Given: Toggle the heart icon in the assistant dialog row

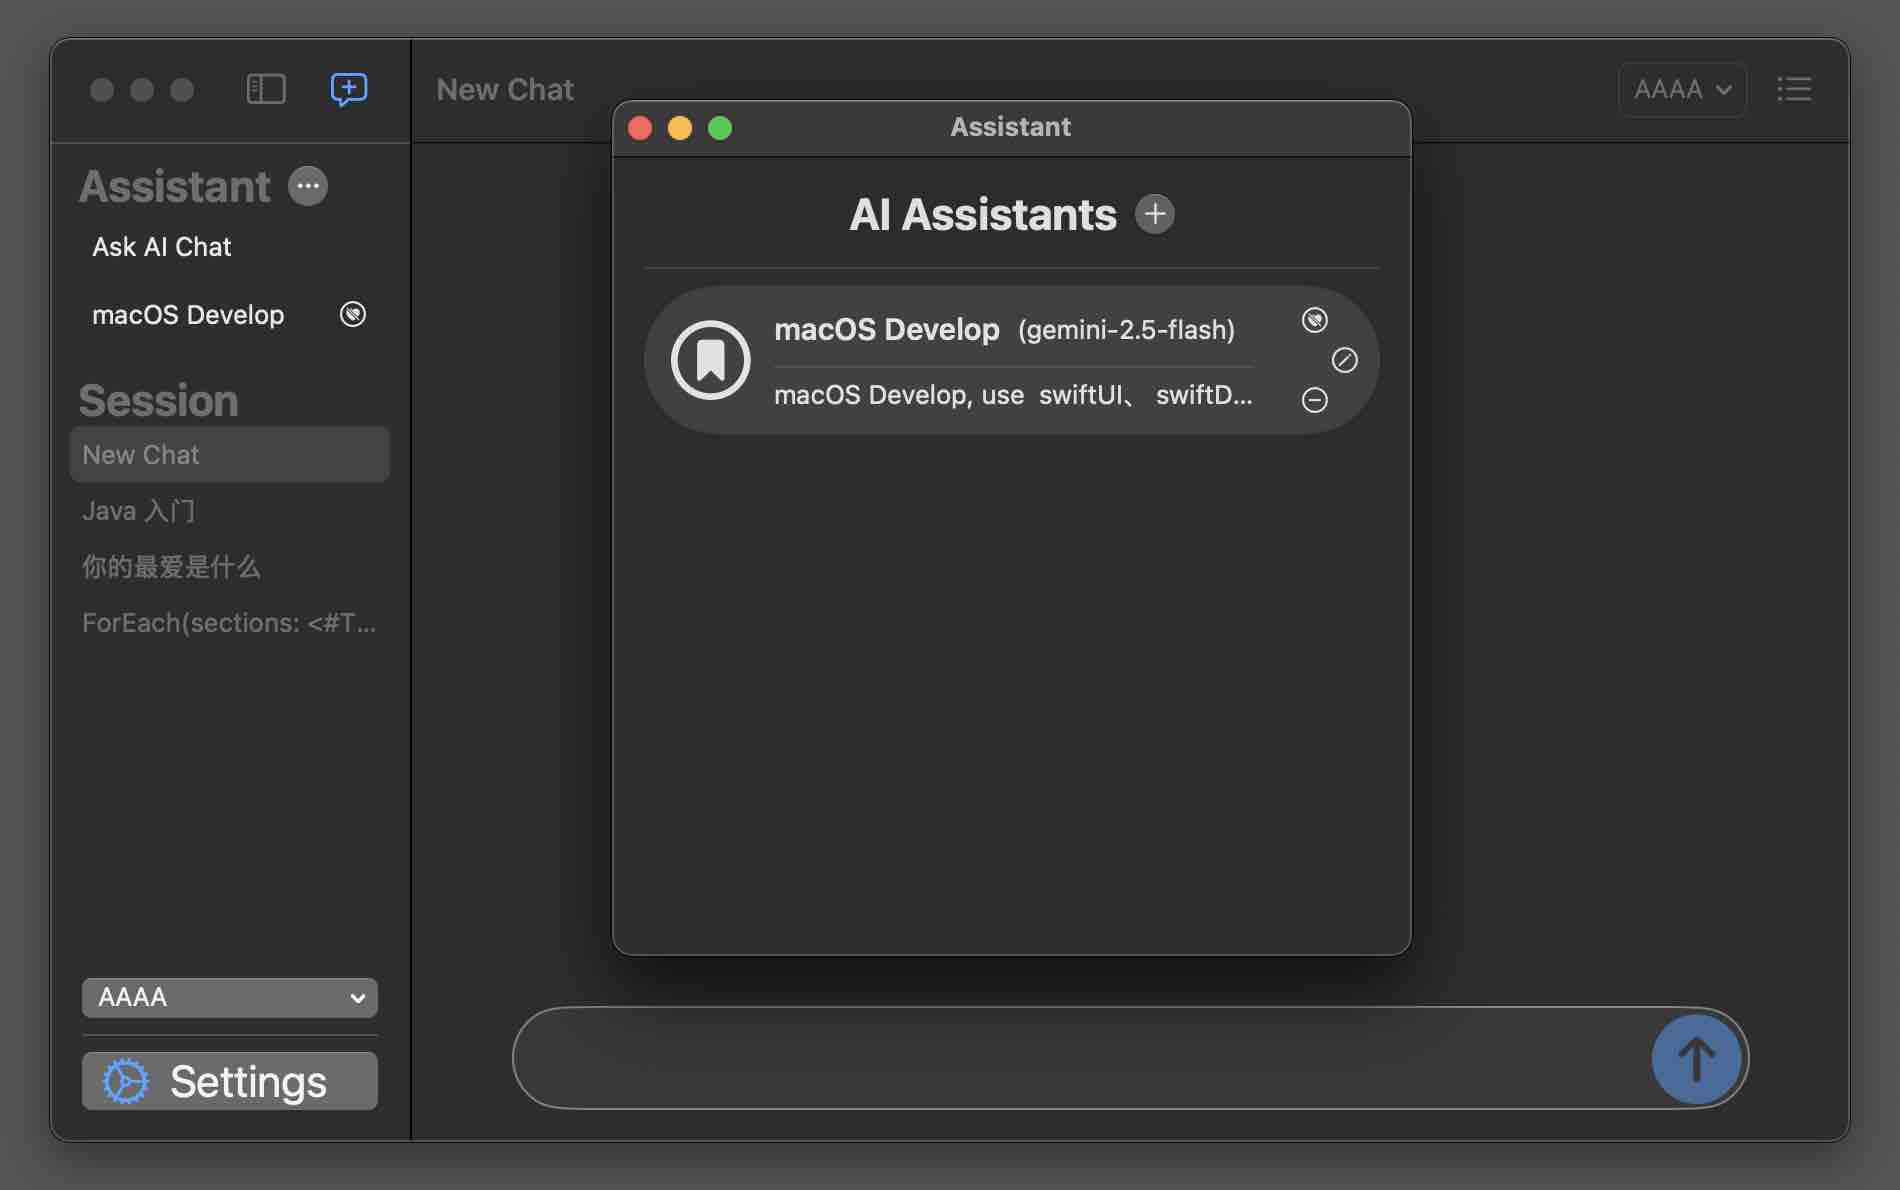Looking at the screenshot, I should coord(1315,320).
